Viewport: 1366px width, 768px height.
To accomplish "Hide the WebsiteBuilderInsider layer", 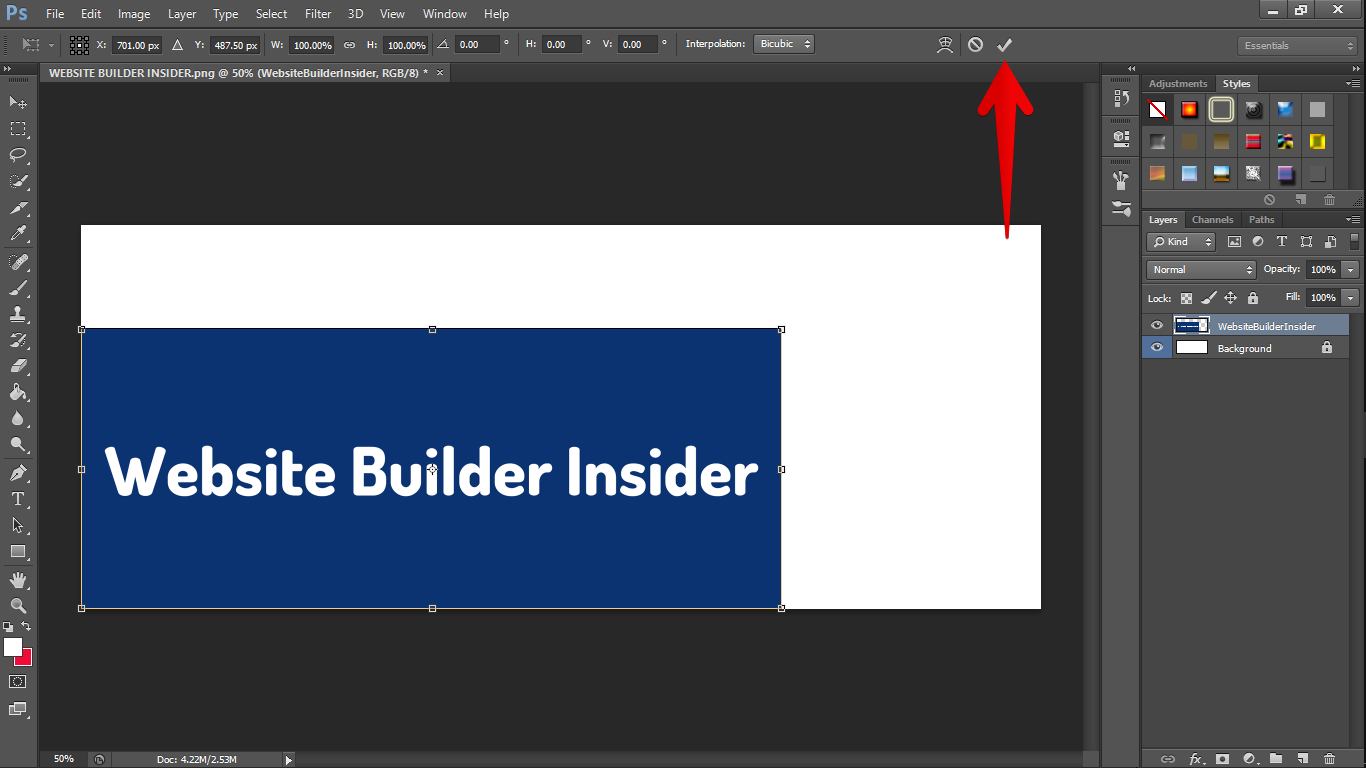I will point(1157,326).
